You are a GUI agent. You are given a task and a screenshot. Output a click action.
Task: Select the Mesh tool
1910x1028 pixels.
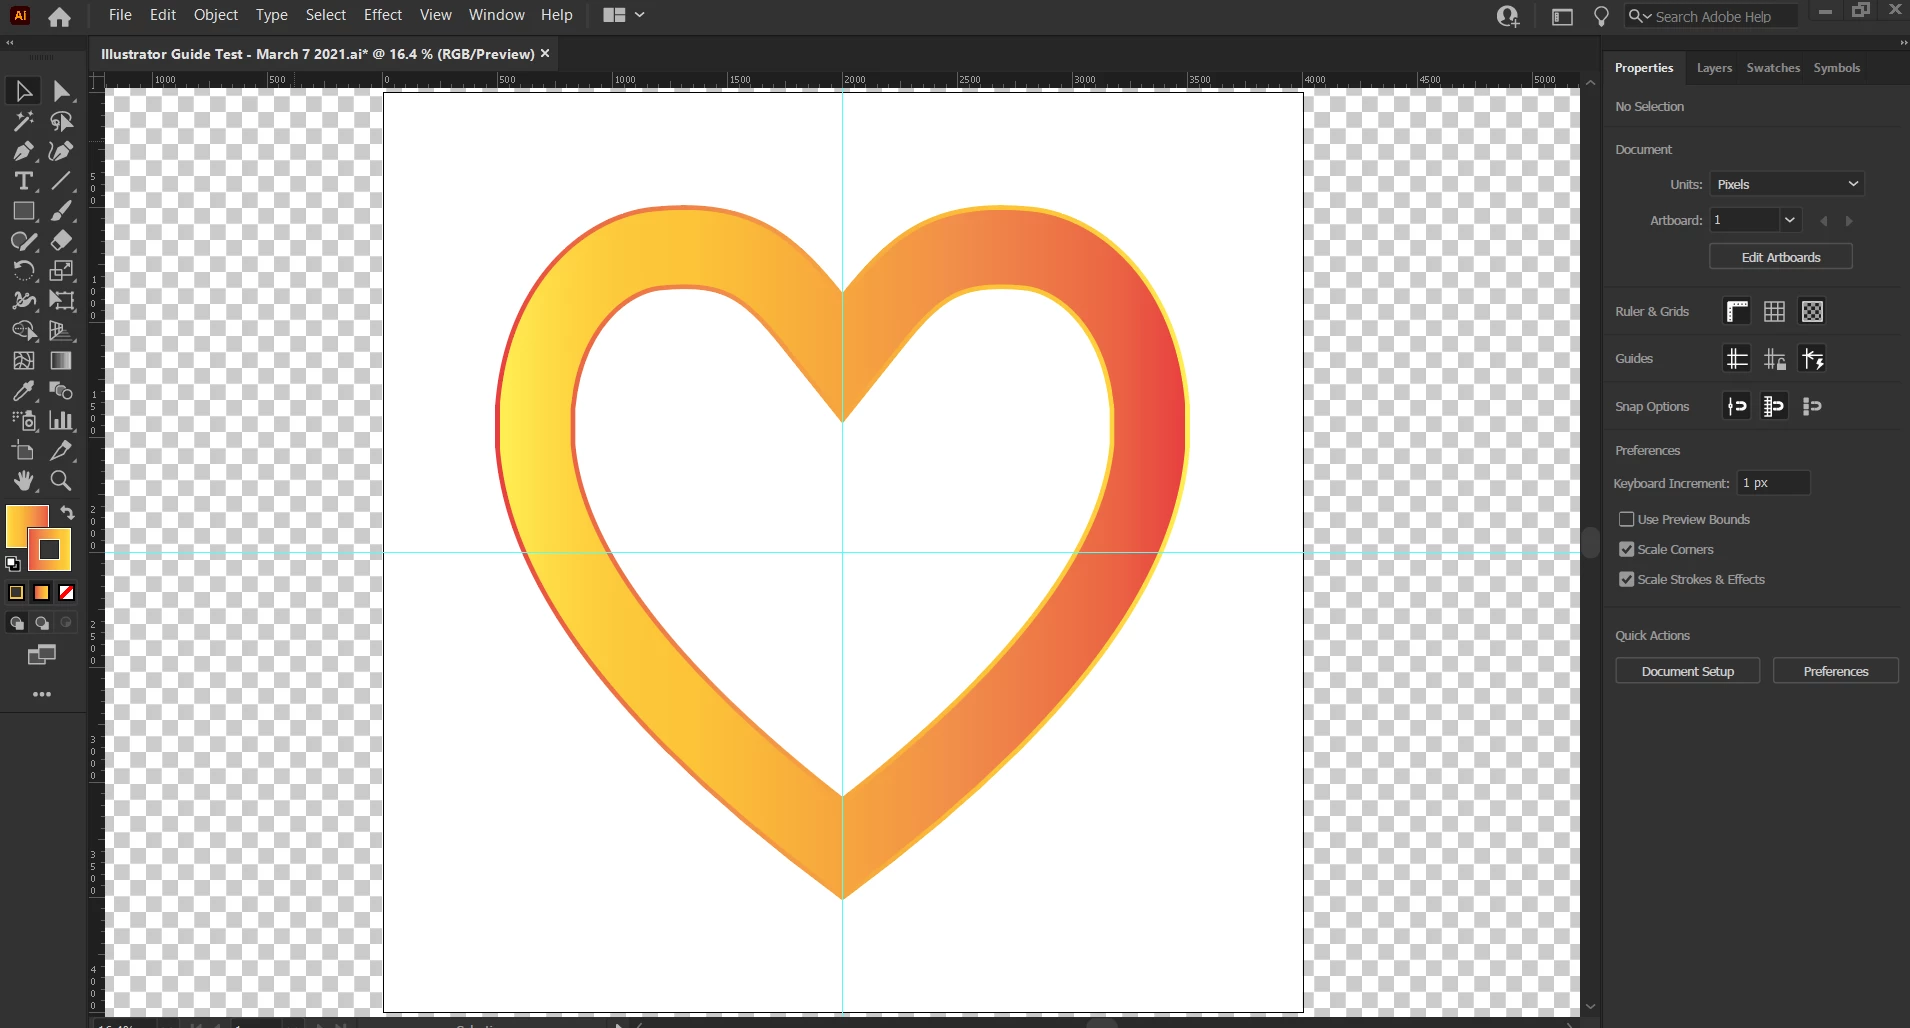[24, 361]
